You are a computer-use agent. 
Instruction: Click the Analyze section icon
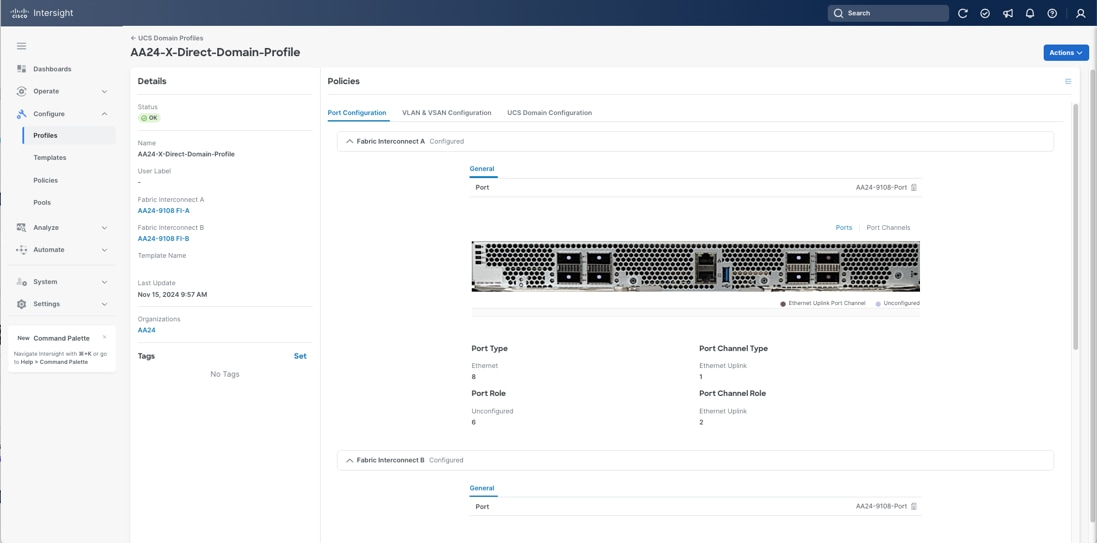[x=21, y=227]
